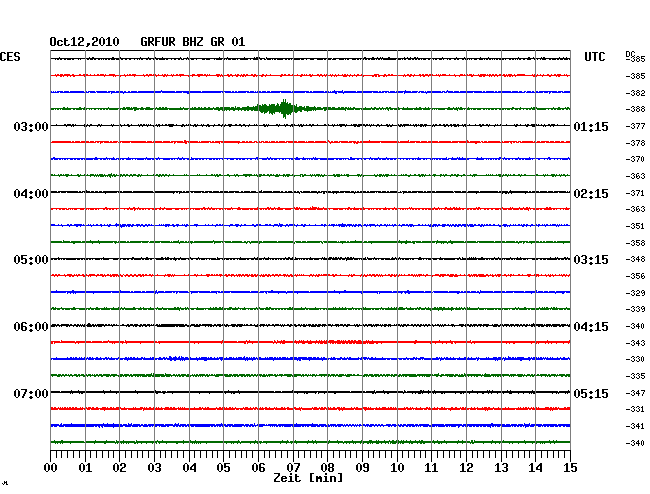650x494 pixels.
Task: Select the DC offset value -378
Action: point(635,143)
